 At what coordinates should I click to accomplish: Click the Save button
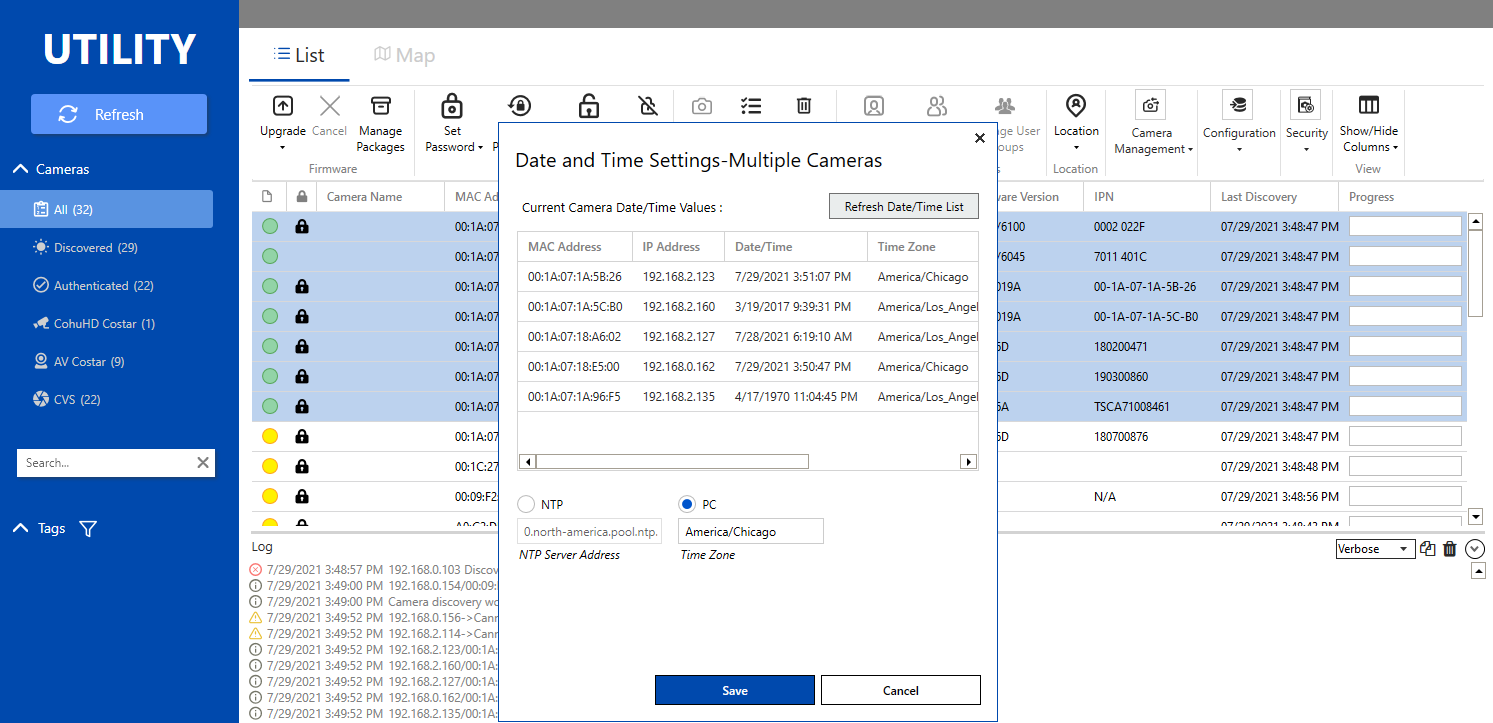735,690
